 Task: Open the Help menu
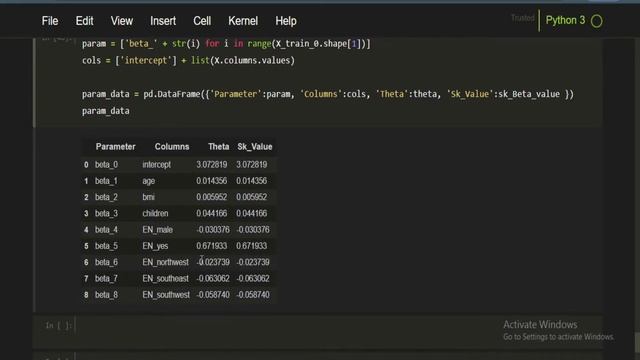tap(286, 21)
